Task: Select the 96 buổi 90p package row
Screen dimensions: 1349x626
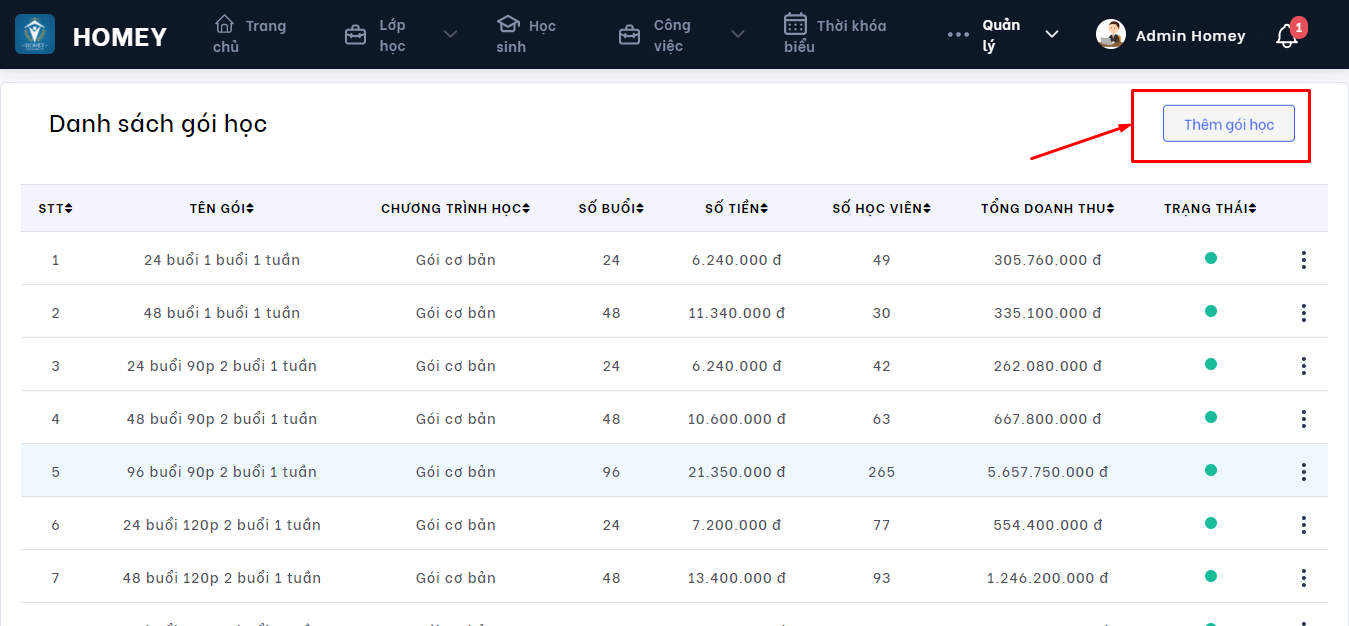Action: click(221, 472)
